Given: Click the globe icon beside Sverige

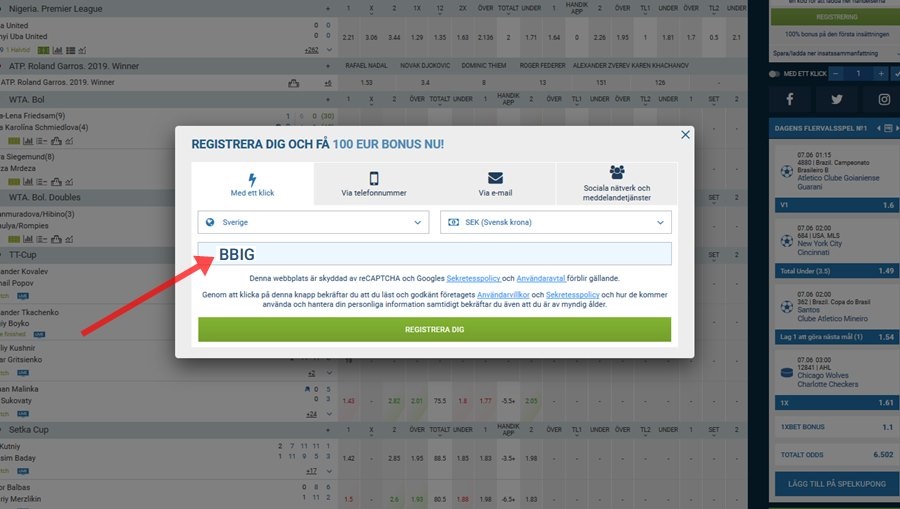Looking at the screenshot, I should [210, 222].
